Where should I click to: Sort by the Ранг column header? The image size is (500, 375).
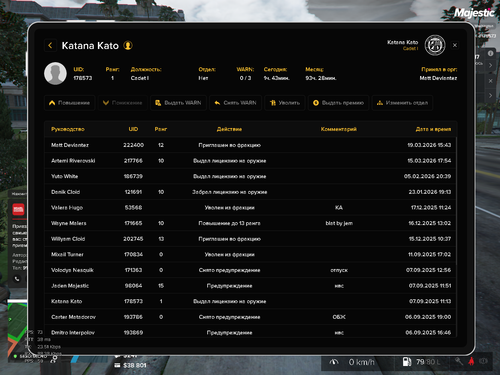[161, 129]
